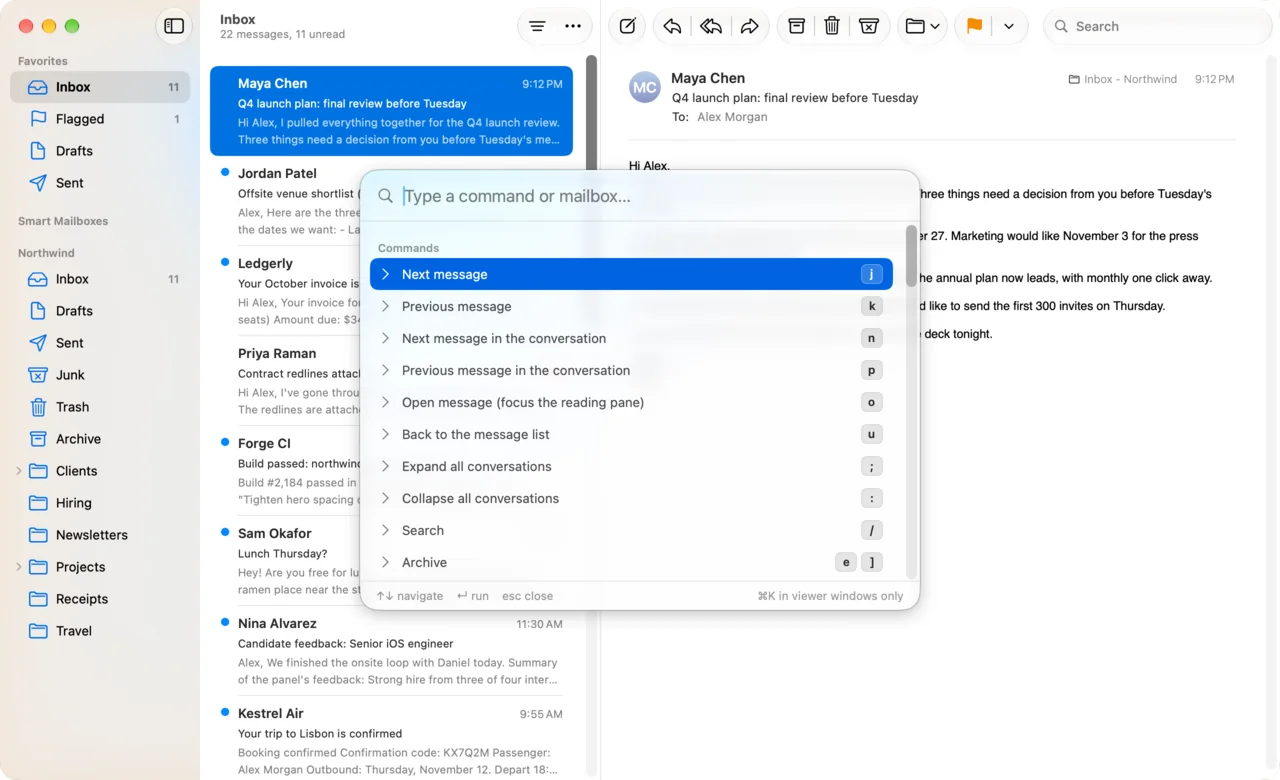The image size is (1280, 780).
Task: Open the Newsletters folder
Action: pos(100,535)
